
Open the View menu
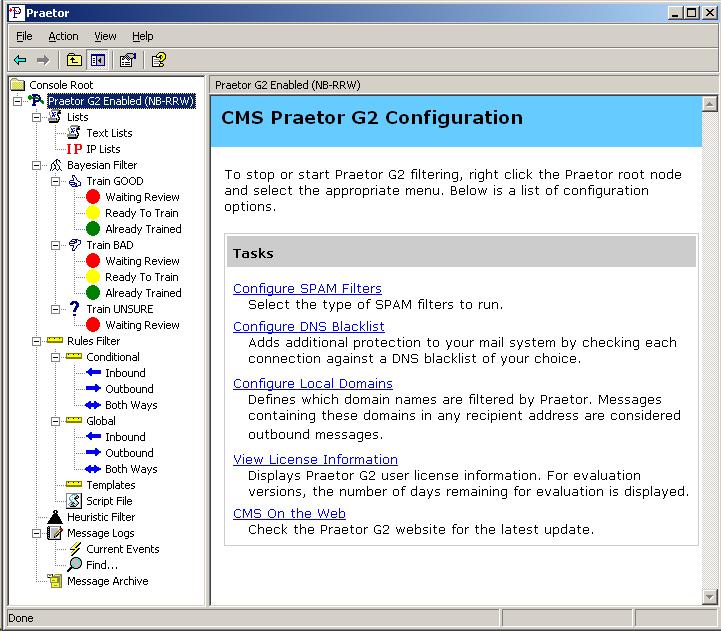tap(105, 36)
